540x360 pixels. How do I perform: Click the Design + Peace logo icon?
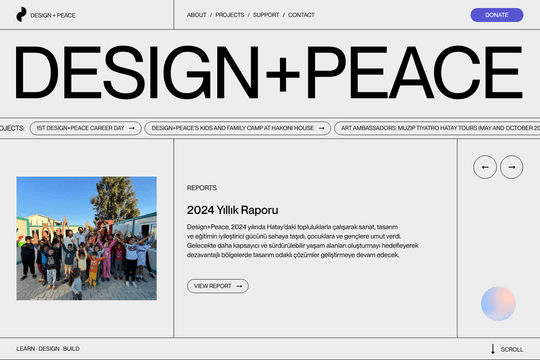pos(21,14)
